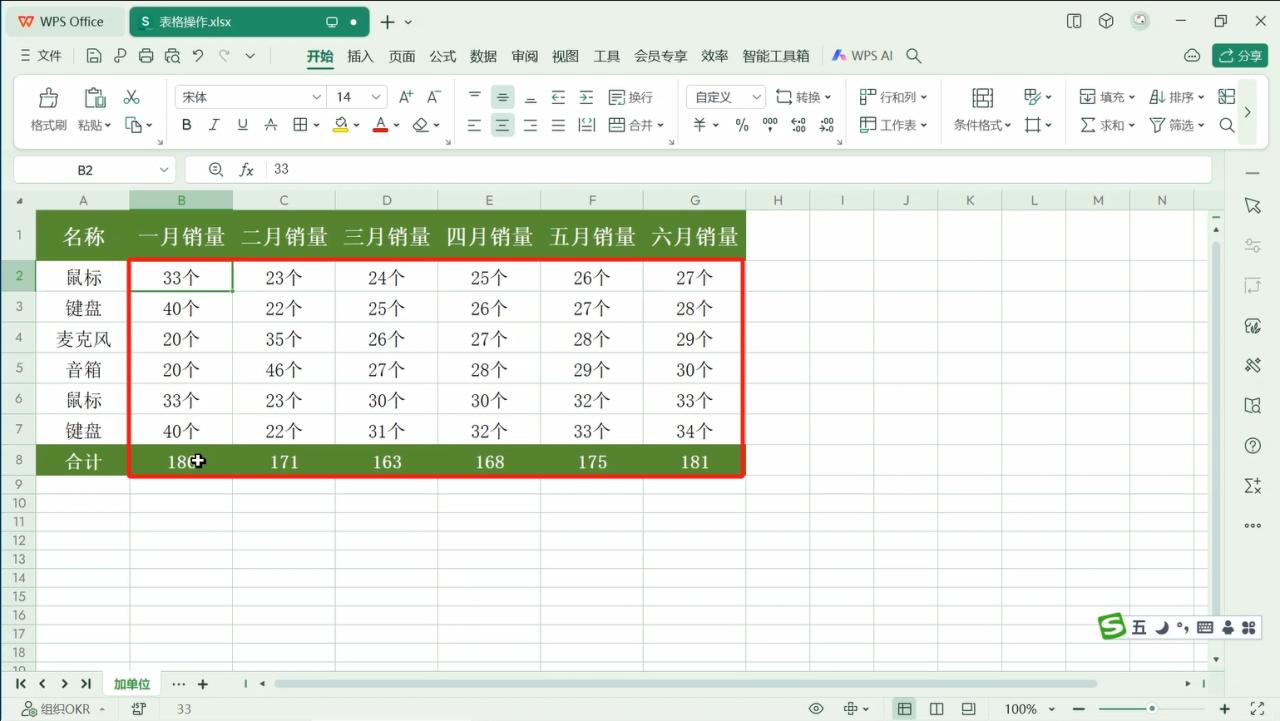The height and width of the screenshot is (721, 1280).
Task: Click the search magnifier beside WPS AI
Action: [913, 56]
